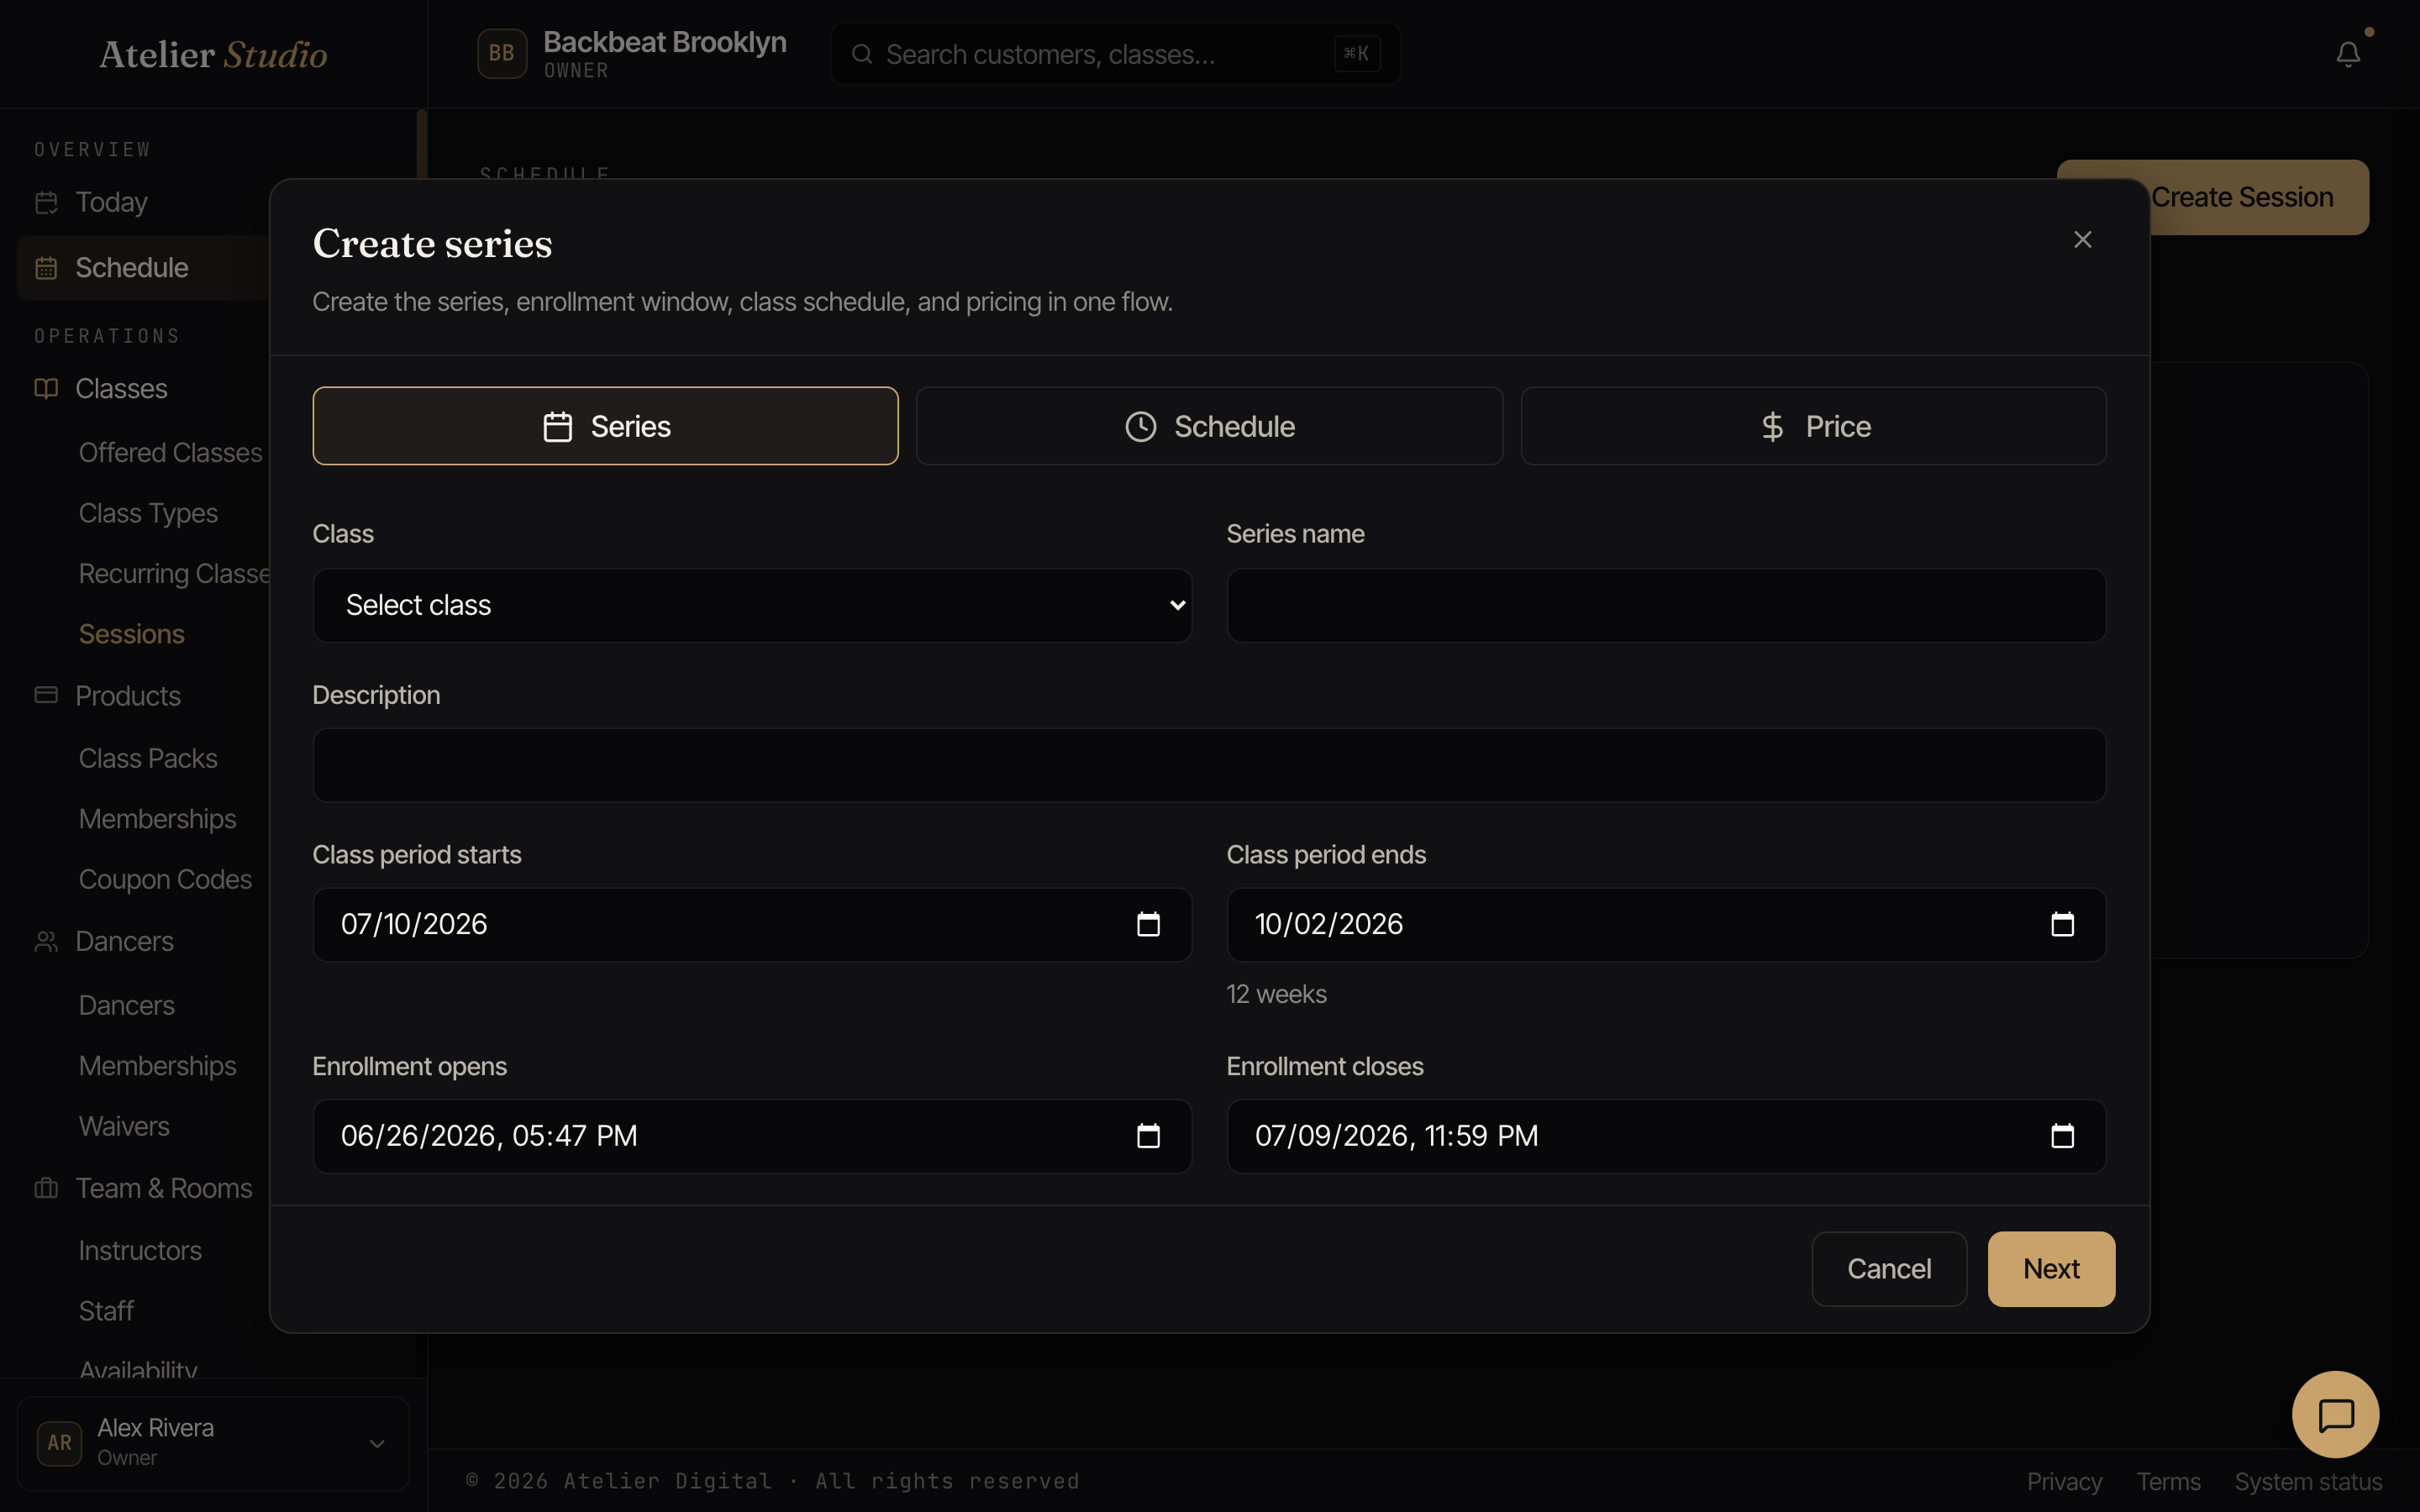Open the Privacy link
Image resolution: width=2420 pixels, height=1512 pixels.
2064,1481
